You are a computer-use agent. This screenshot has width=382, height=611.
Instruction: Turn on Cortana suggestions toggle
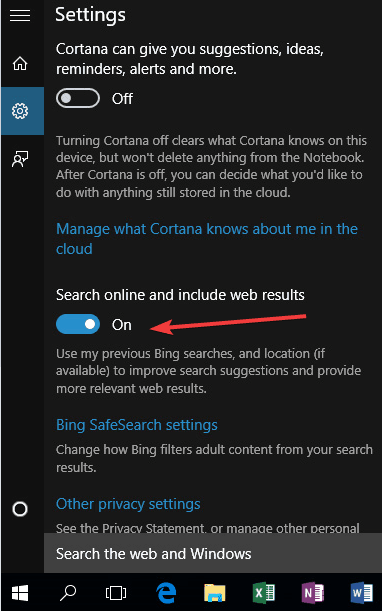coord(78,98)
